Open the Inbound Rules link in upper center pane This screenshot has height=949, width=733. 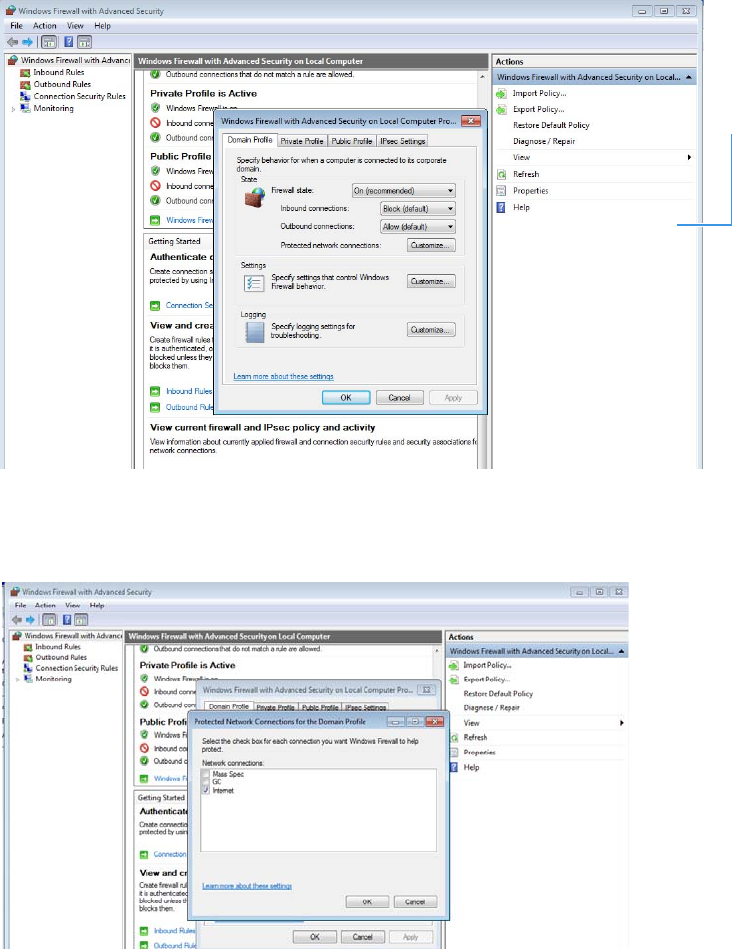[189, 392]
